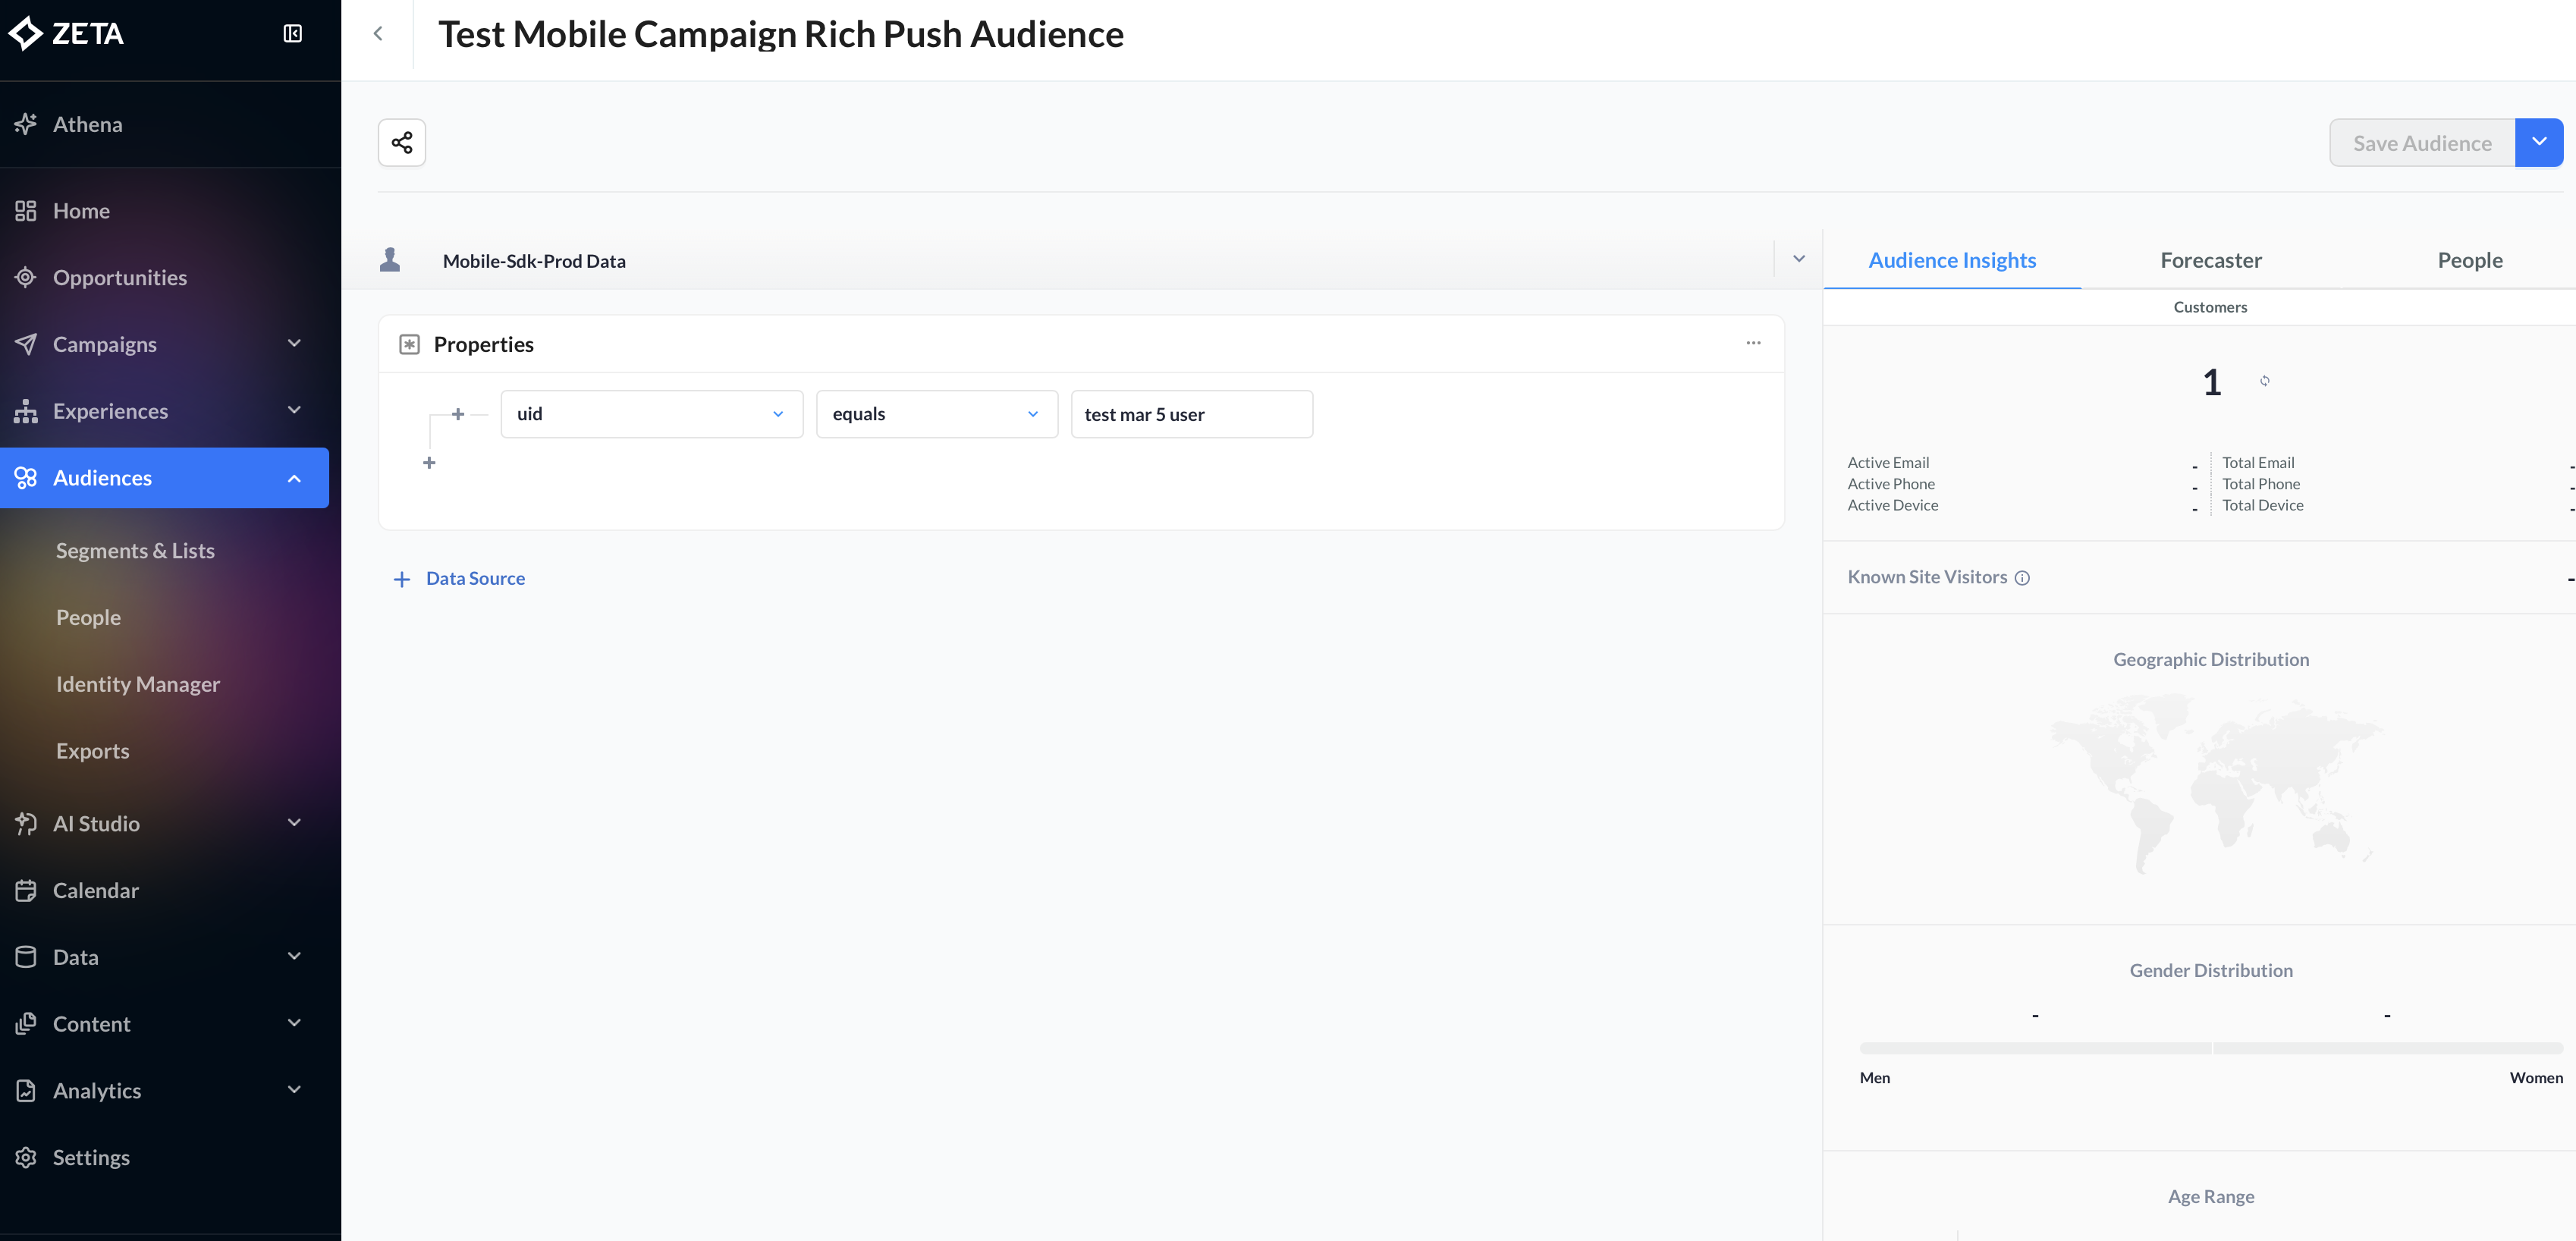This screenshot has width=2576, height=1241.
Task: Open the Properties three-dot options menu
Action: pyautogui.click(x=1753, y=343)
